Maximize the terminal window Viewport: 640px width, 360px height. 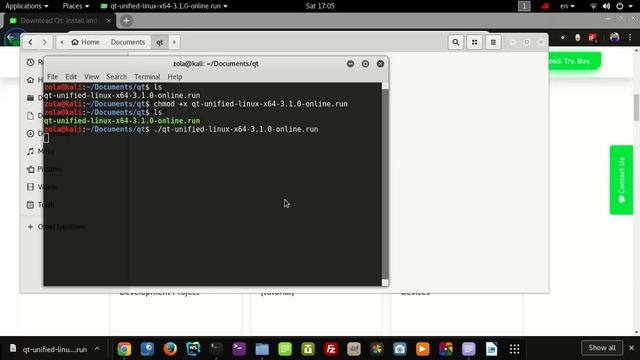(x=365, y=64)
